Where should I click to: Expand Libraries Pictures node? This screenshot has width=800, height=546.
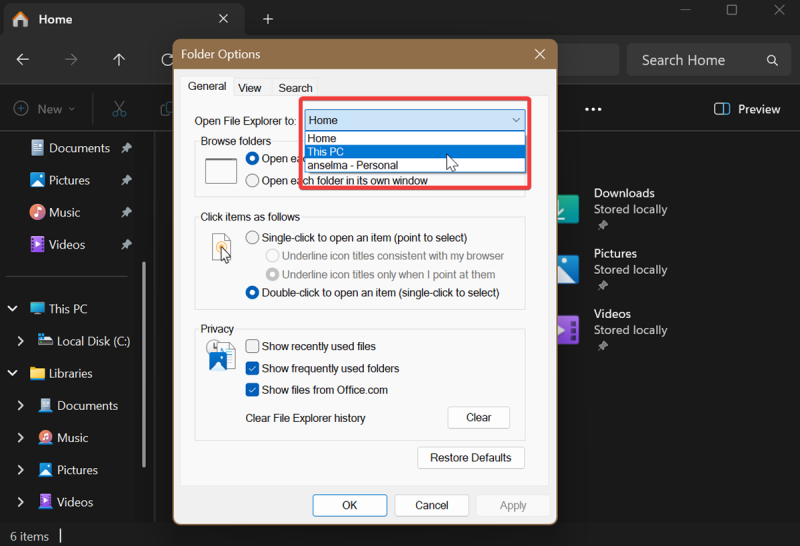(x=20, y=470)
